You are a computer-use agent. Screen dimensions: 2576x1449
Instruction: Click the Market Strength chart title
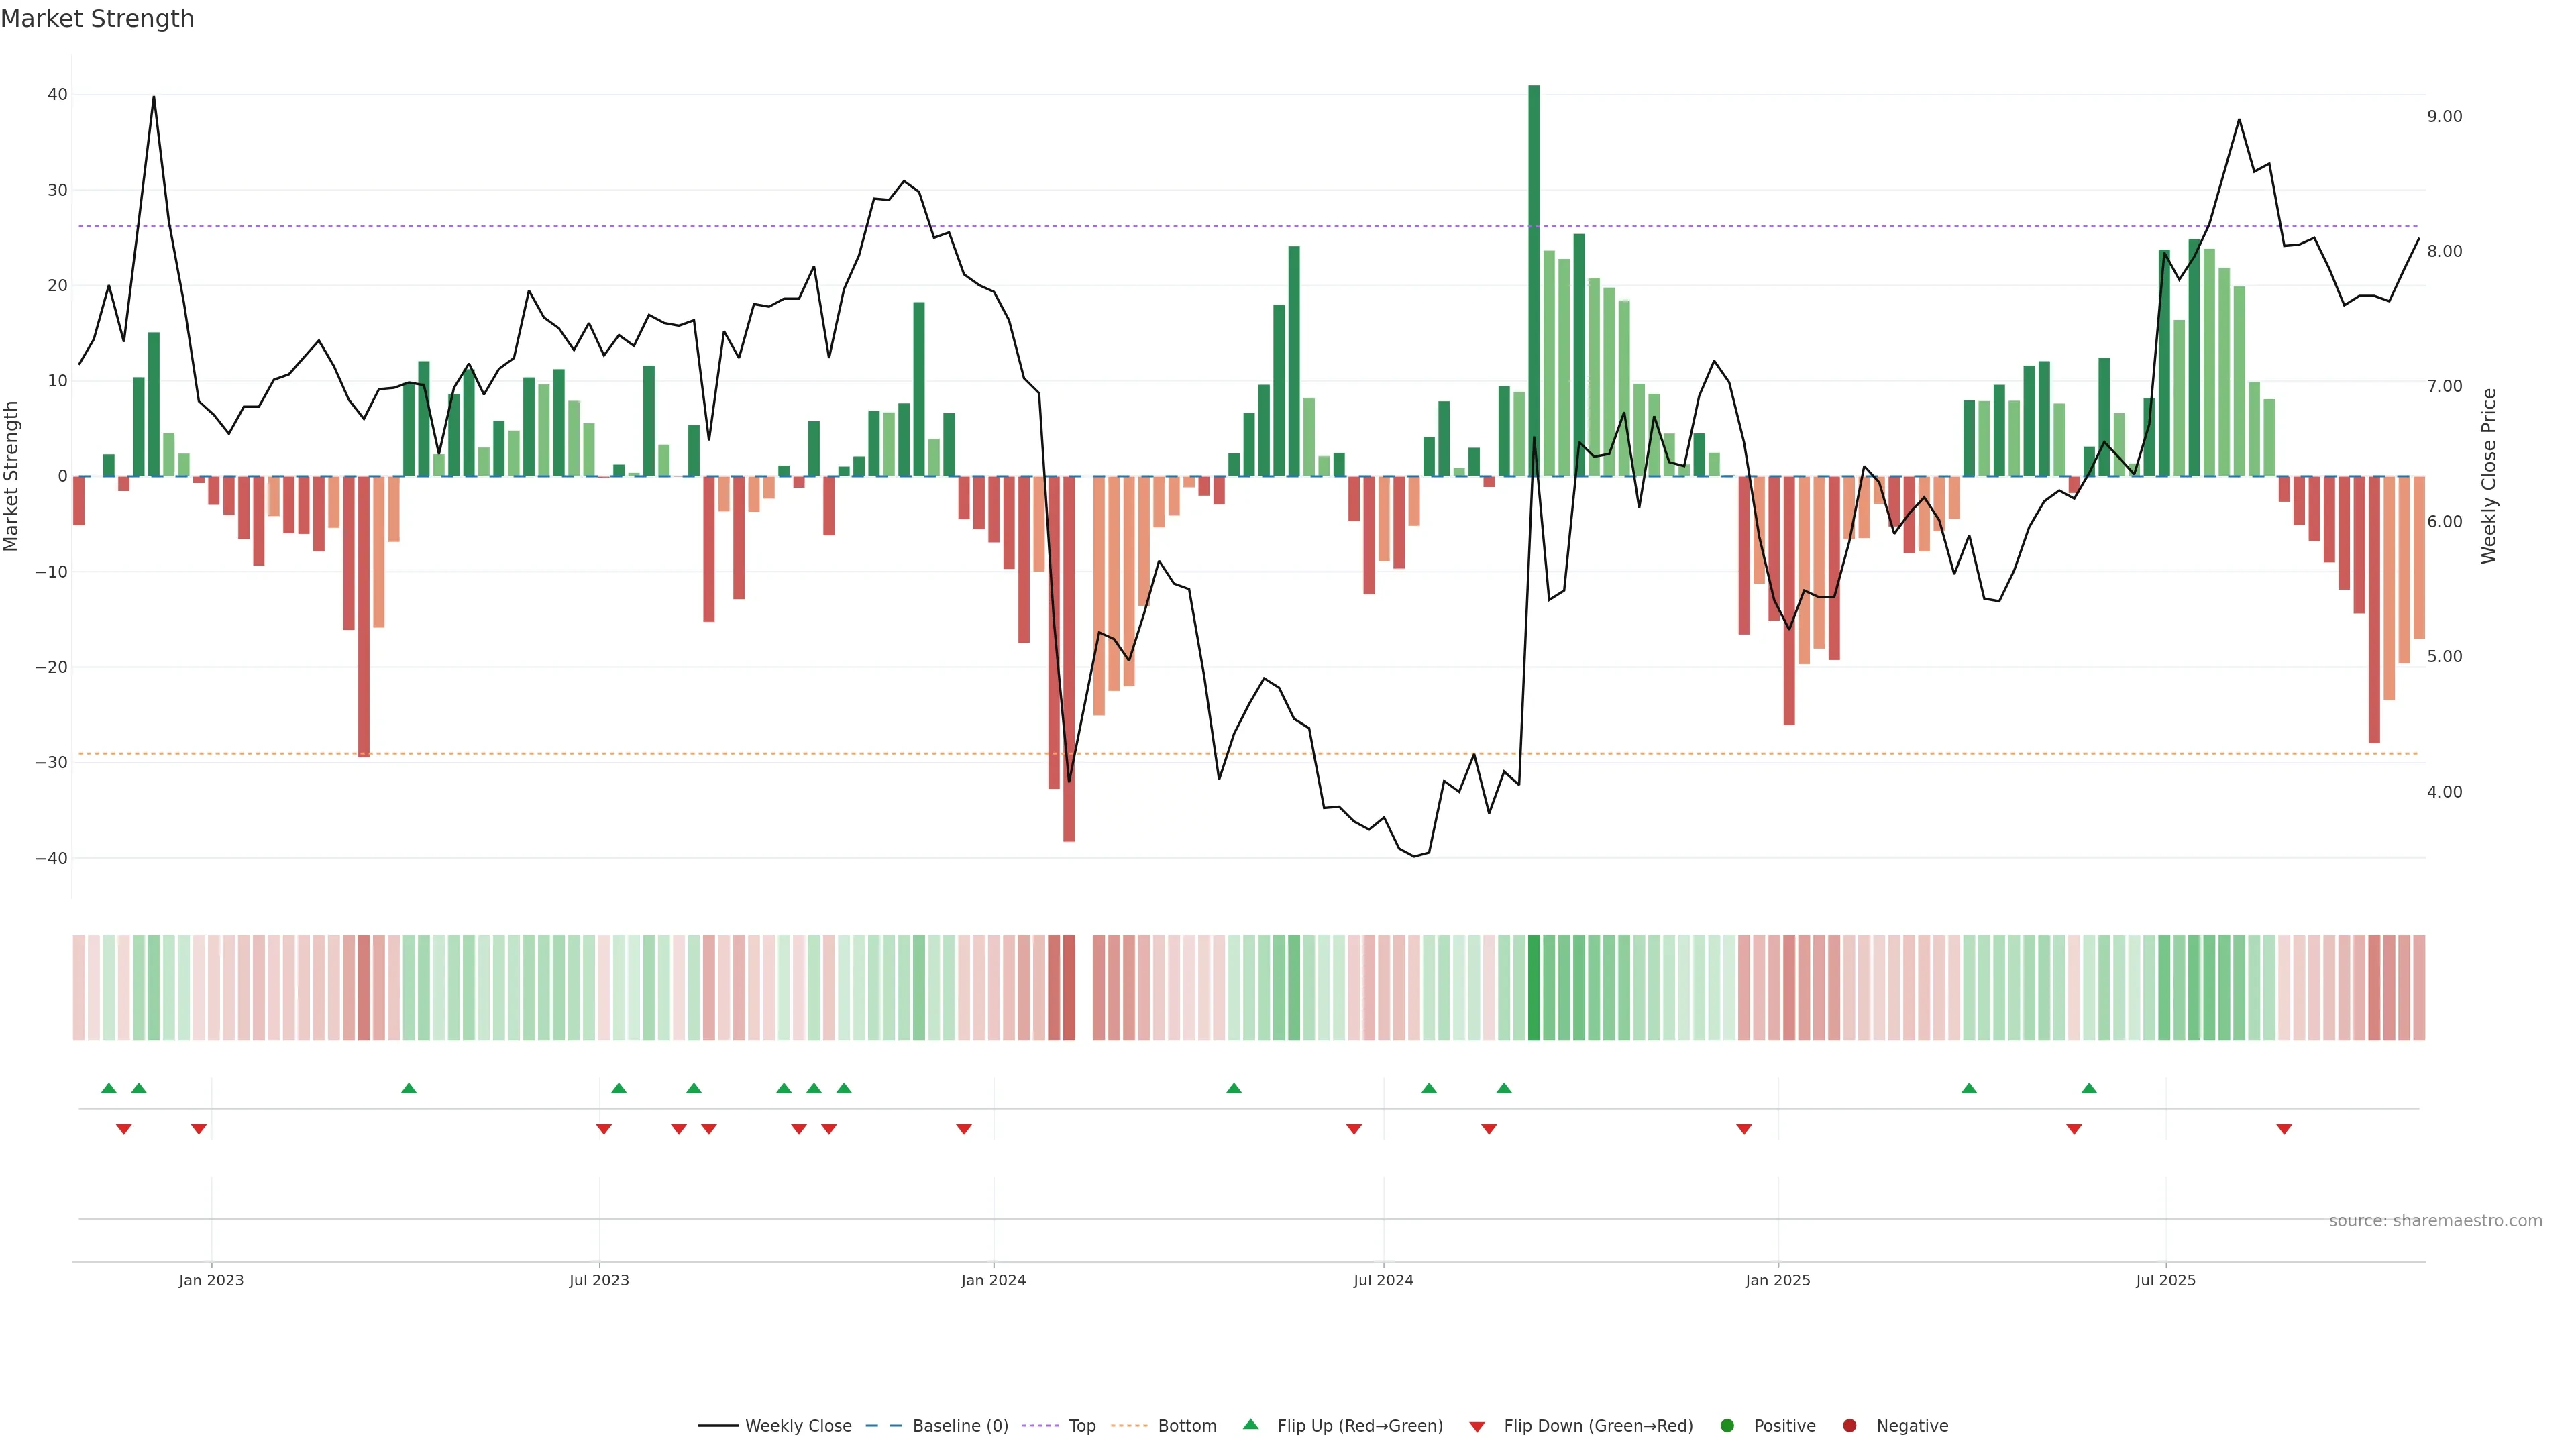tap(97, 19)
